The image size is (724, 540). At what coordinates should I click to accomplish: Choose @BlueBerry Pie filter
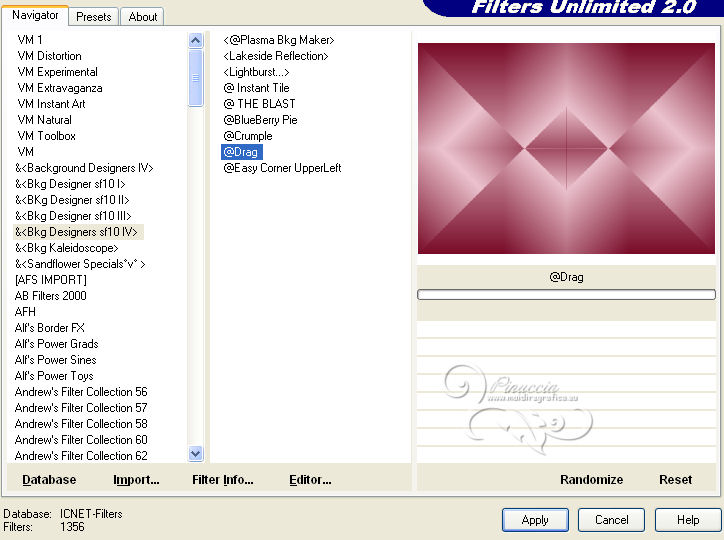(260, 120)
